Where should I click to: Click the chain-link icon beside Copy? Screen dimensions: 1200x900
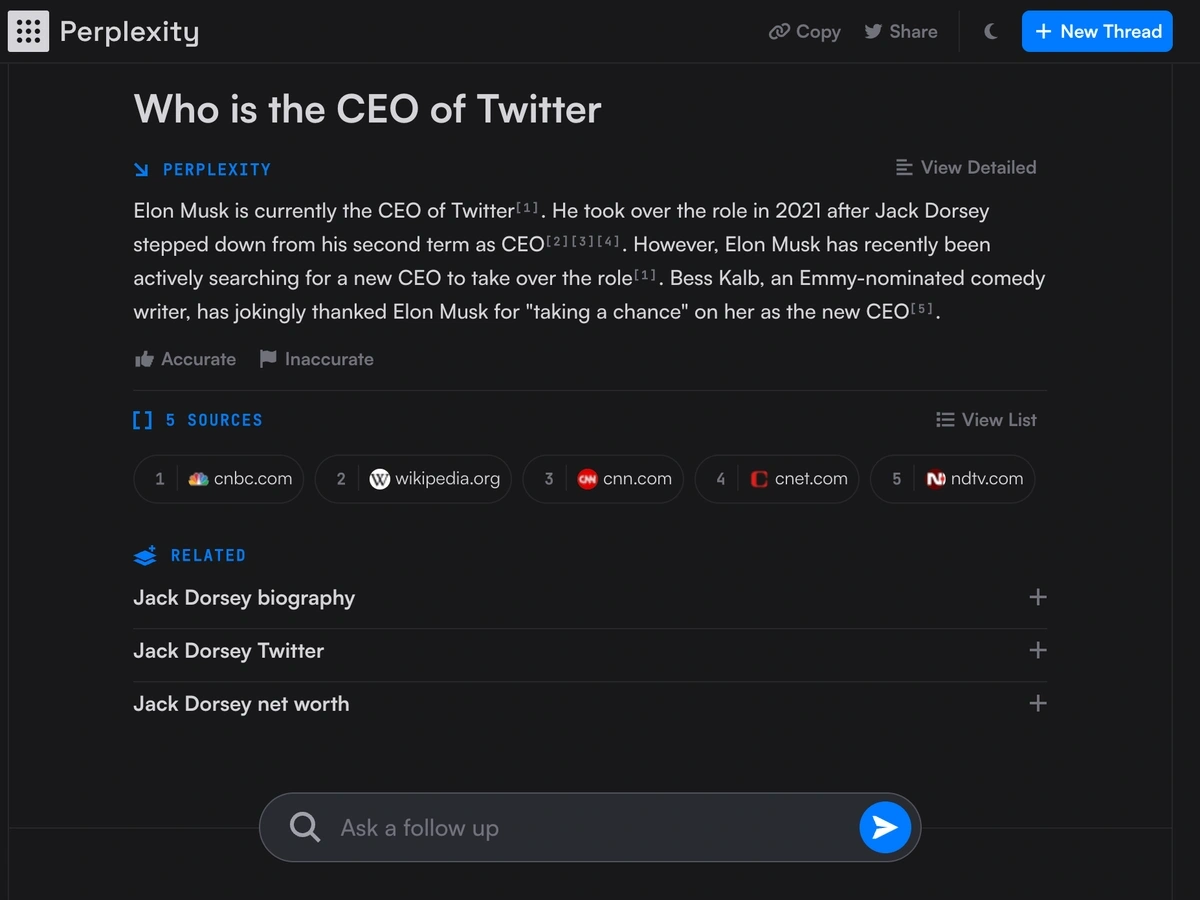tap(779, 32)
